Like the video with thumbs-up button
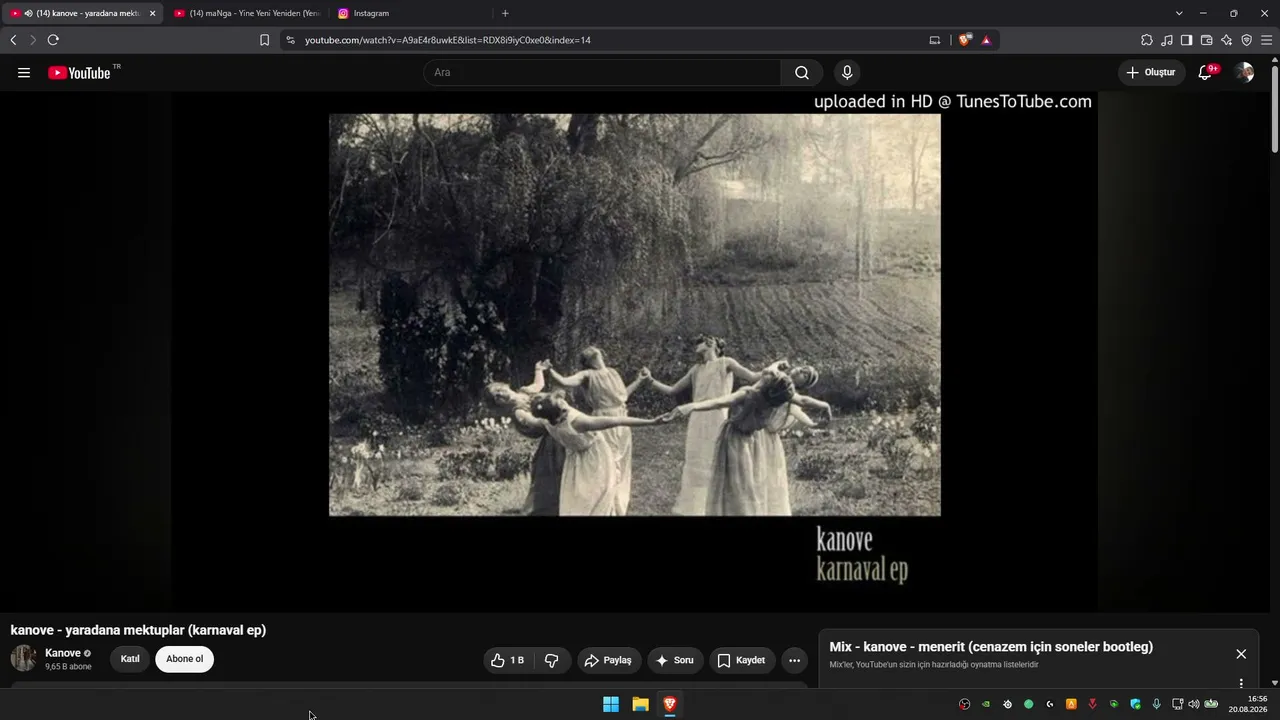The width and height of the screenshot is (1280, 720). tap(508, 660)
